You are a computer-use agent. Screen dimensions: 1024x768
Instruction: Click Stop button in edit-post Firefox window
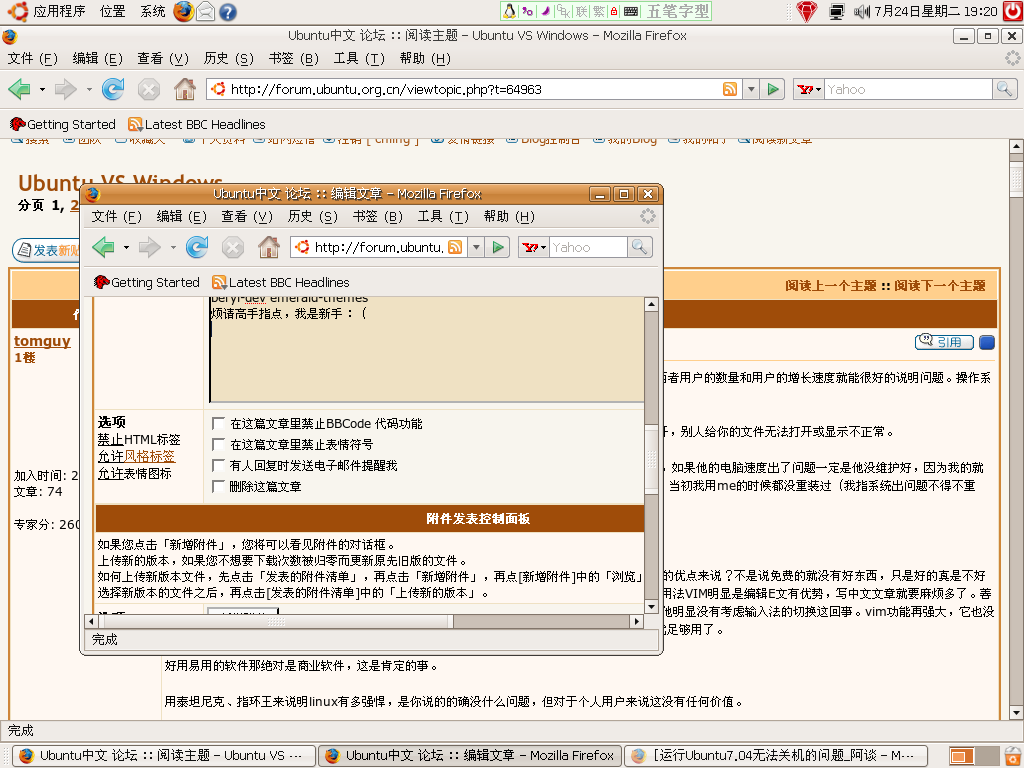click(x=232, y=248)
